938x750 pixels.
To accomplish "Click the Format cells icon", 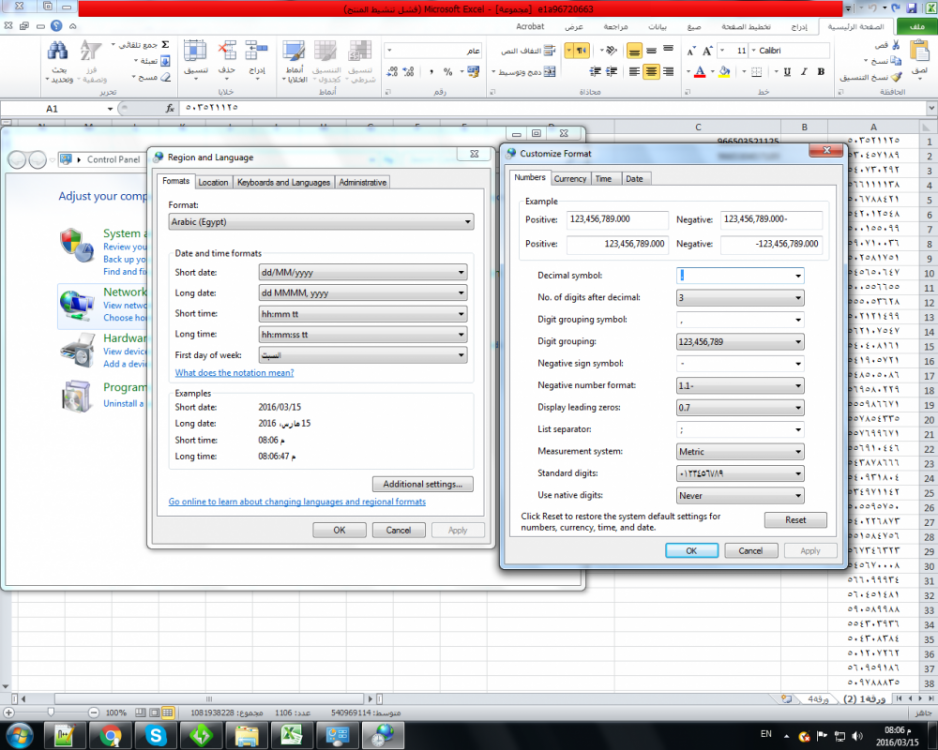I will point(195,50).
